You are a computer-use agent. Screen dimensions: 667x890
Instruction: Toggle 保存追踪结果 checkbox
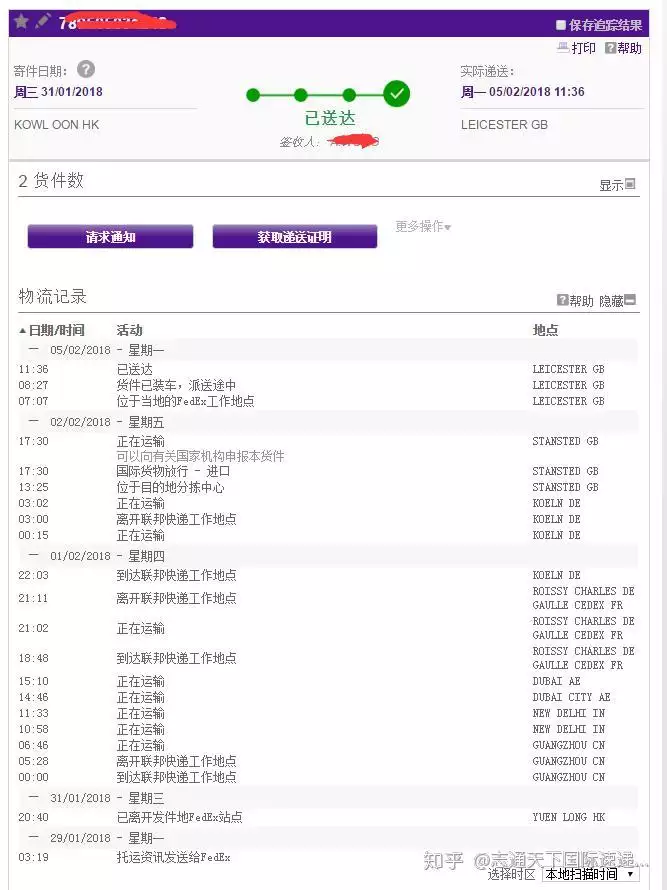561,24
